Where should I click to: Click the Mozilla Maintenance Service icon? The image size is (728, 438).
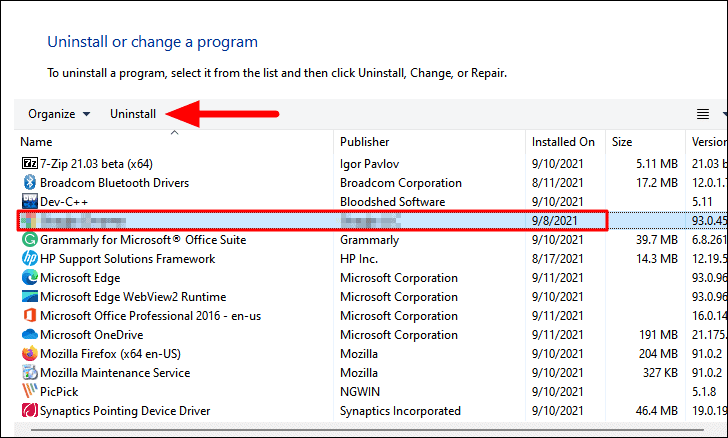coord(30,373)
